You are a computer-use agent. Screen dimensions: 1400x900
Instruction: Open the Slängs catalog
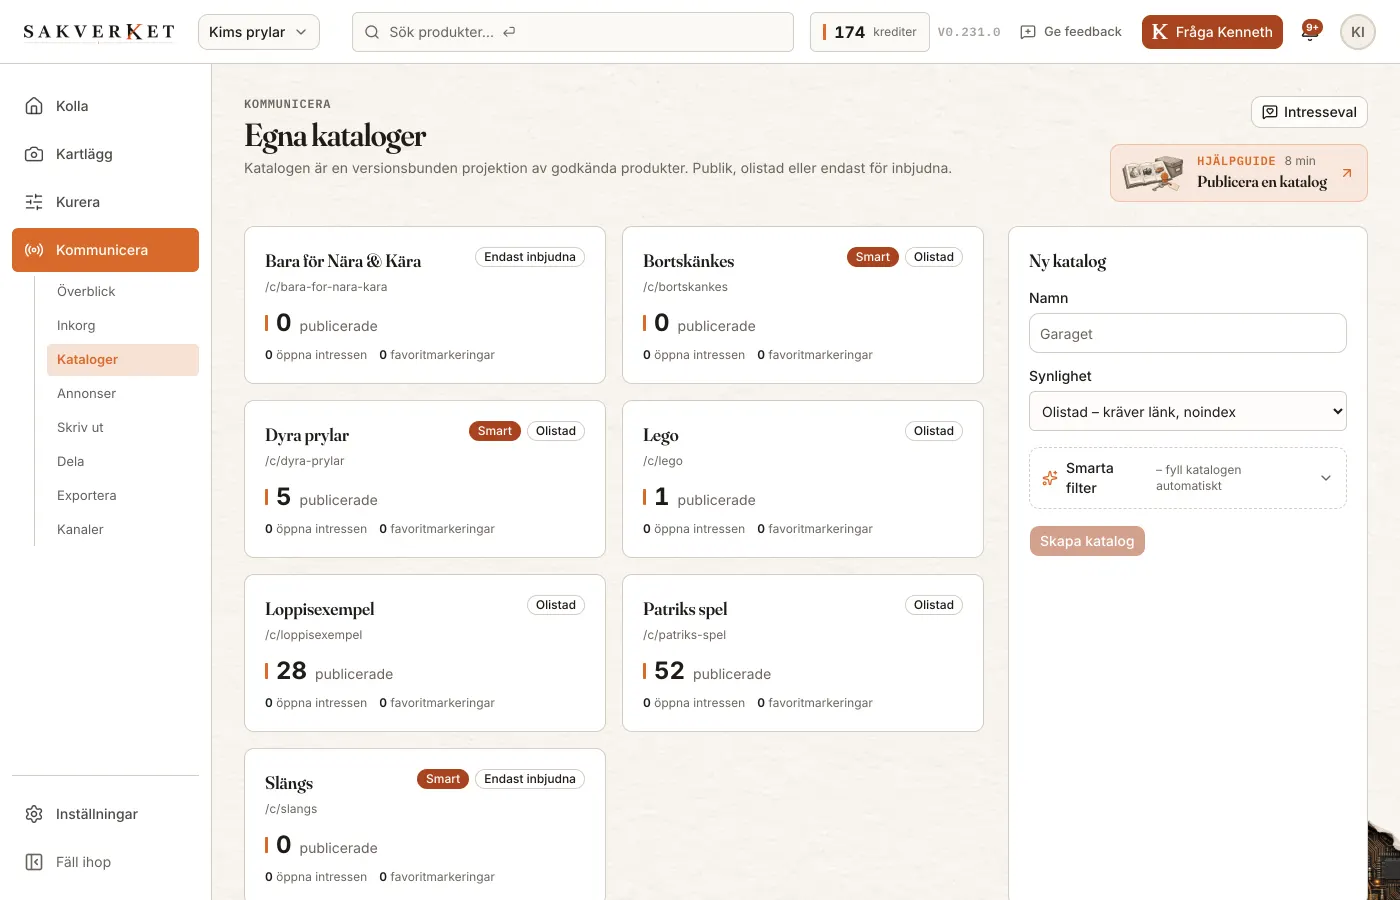[x=425, y=824]
